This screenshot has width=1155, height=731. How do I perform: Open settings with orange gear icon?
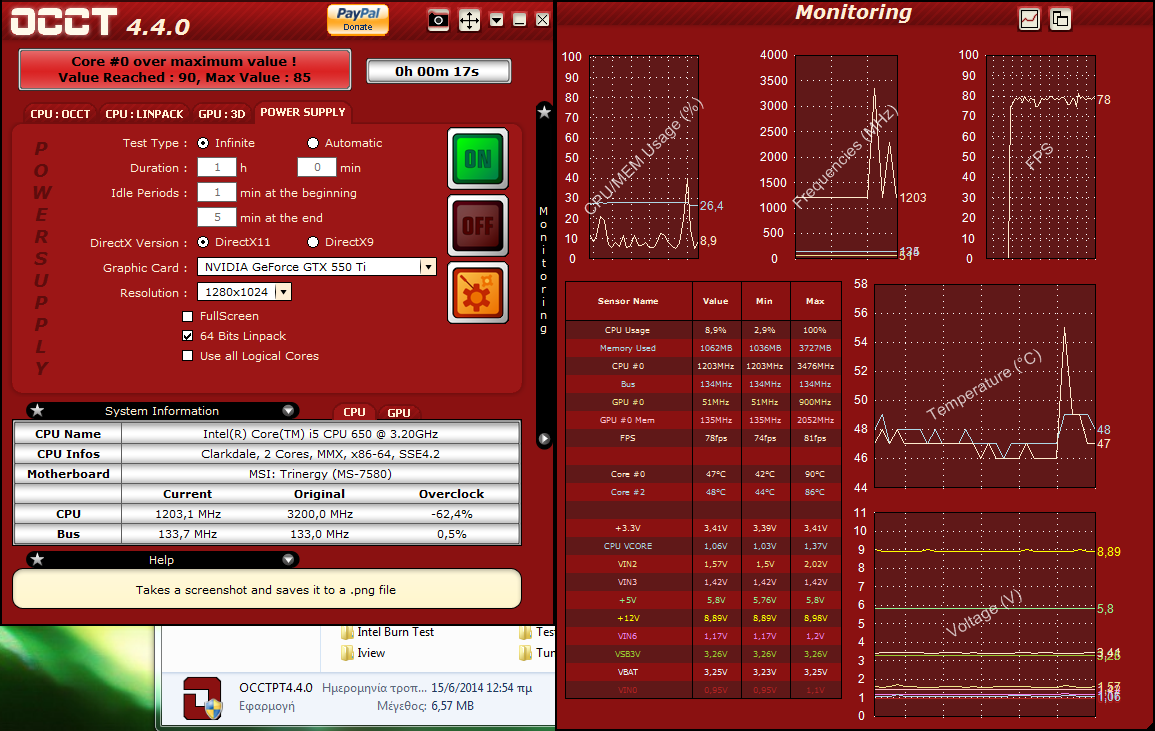pyautogui.click(x=478, y=293)
